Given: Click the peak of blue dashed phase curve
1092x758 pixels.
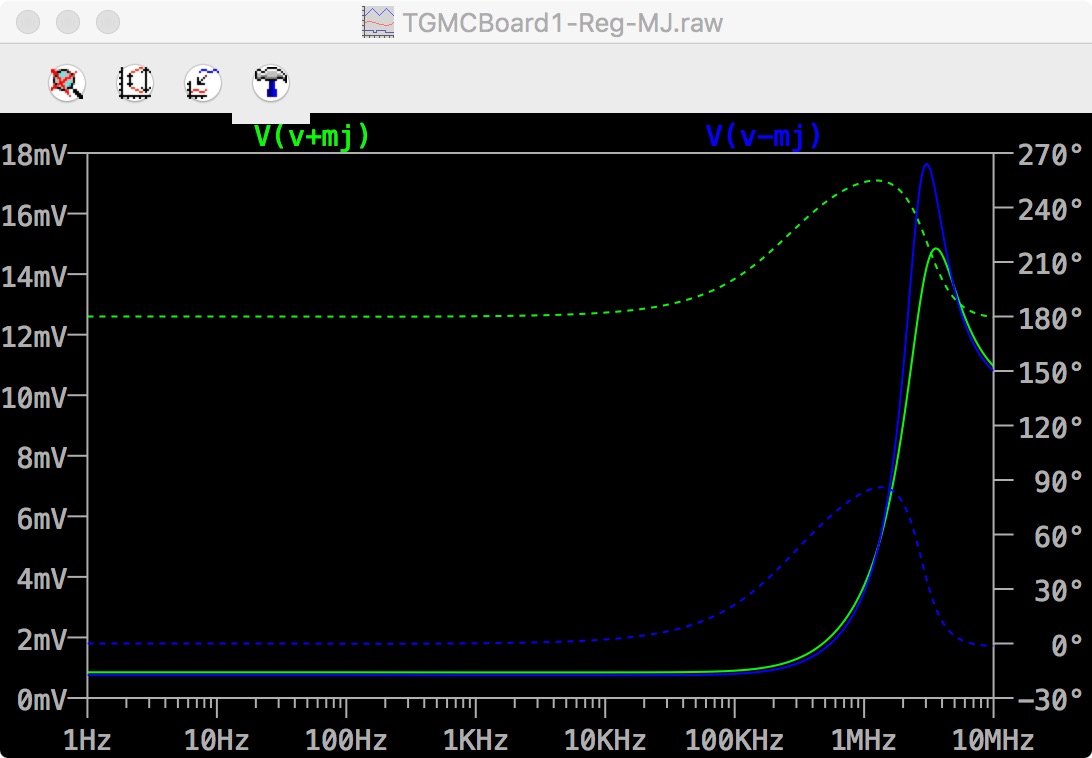Looking at the screenshot, I should [883, 488].
